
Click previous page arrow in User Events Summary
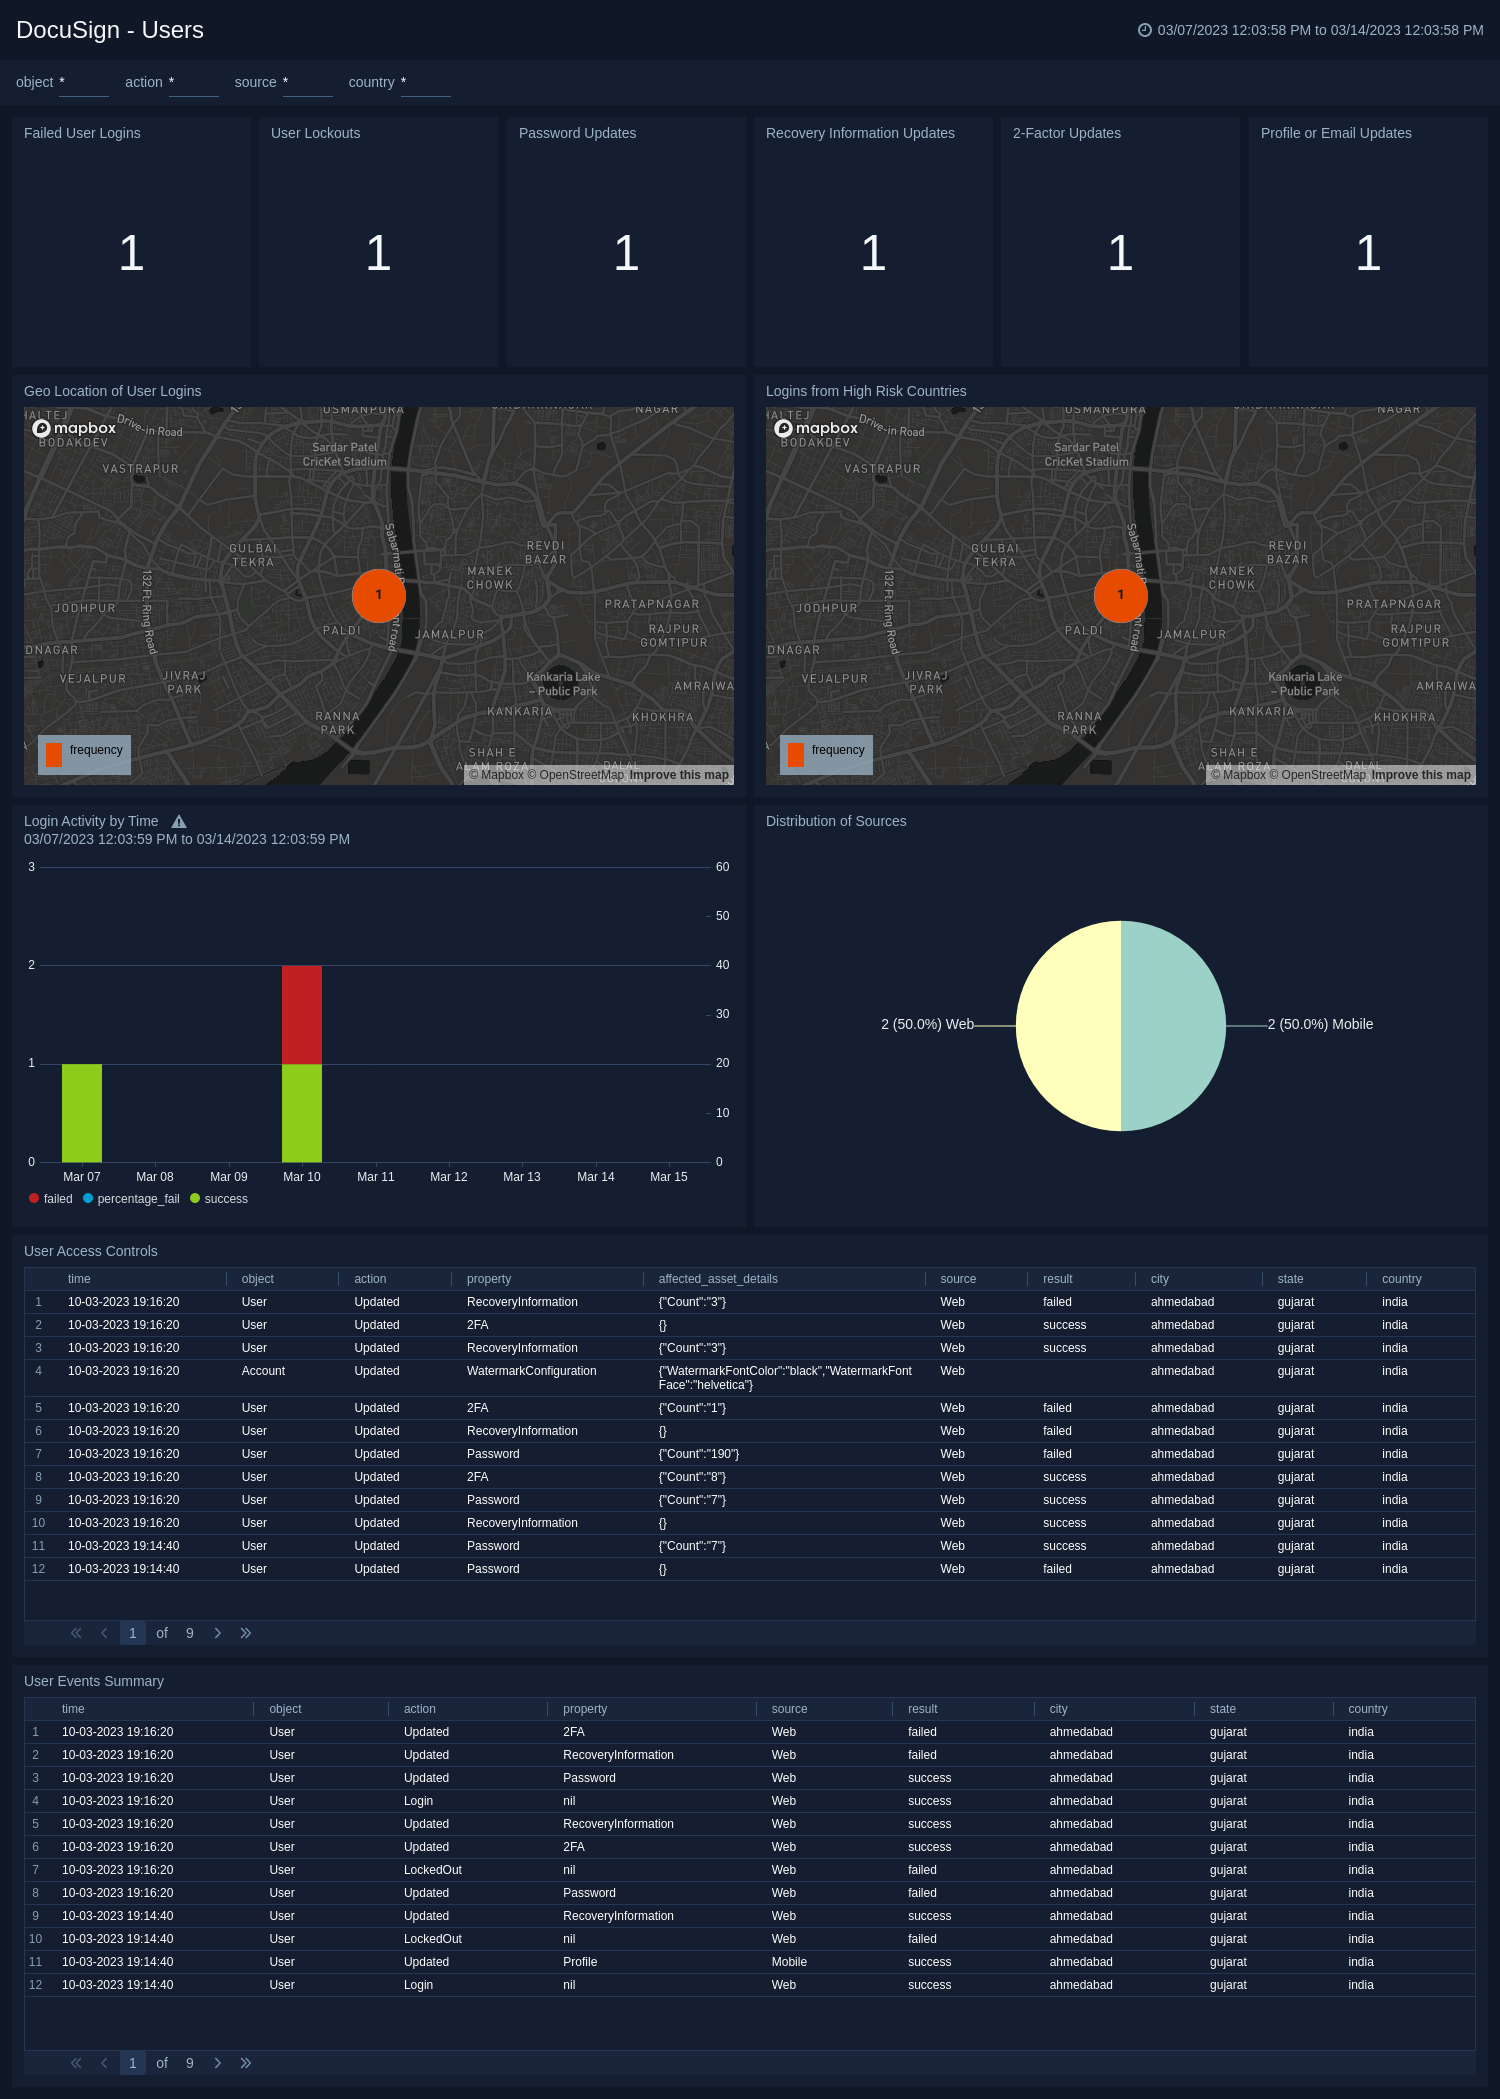click(x=104, y=2063)
